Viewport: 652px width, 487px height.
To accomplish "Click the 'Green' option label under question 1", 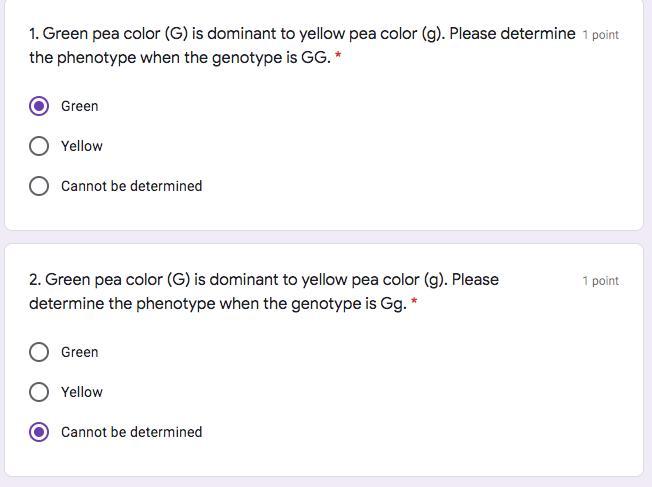I will (x=79, y=106).
